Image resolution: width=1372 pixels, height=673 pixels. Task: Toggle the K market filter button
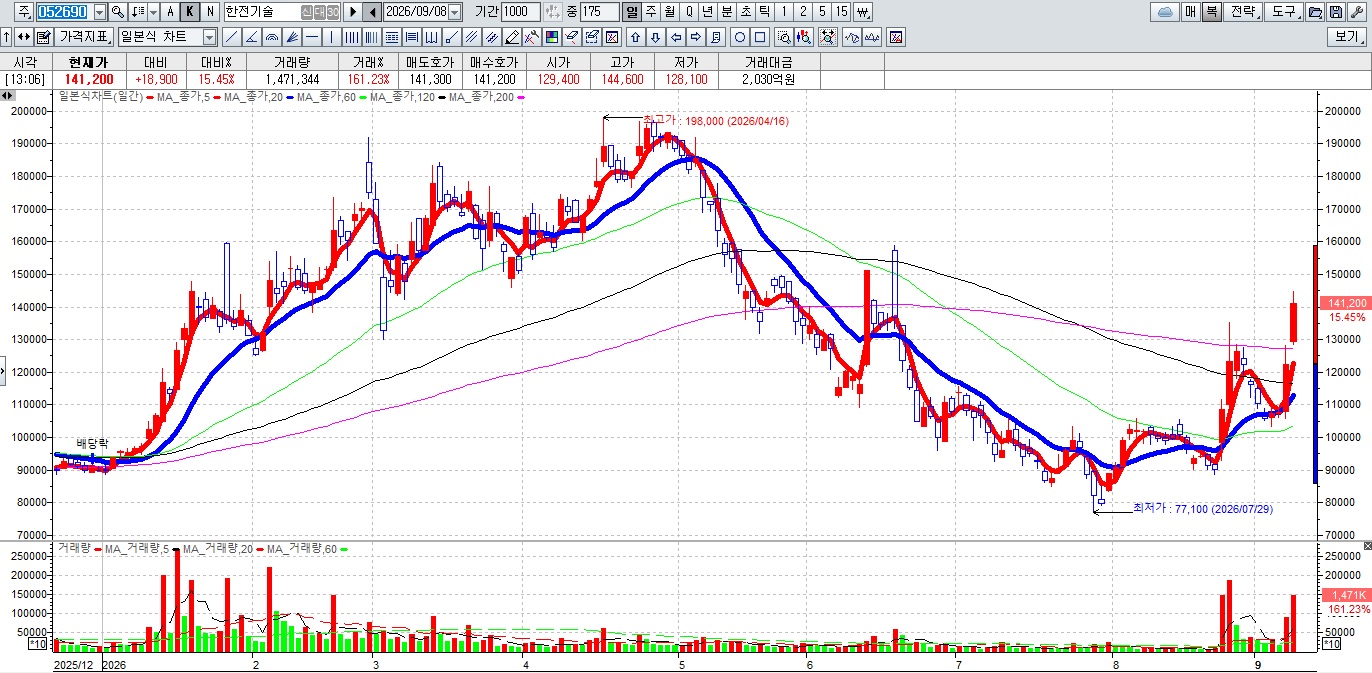190,12
